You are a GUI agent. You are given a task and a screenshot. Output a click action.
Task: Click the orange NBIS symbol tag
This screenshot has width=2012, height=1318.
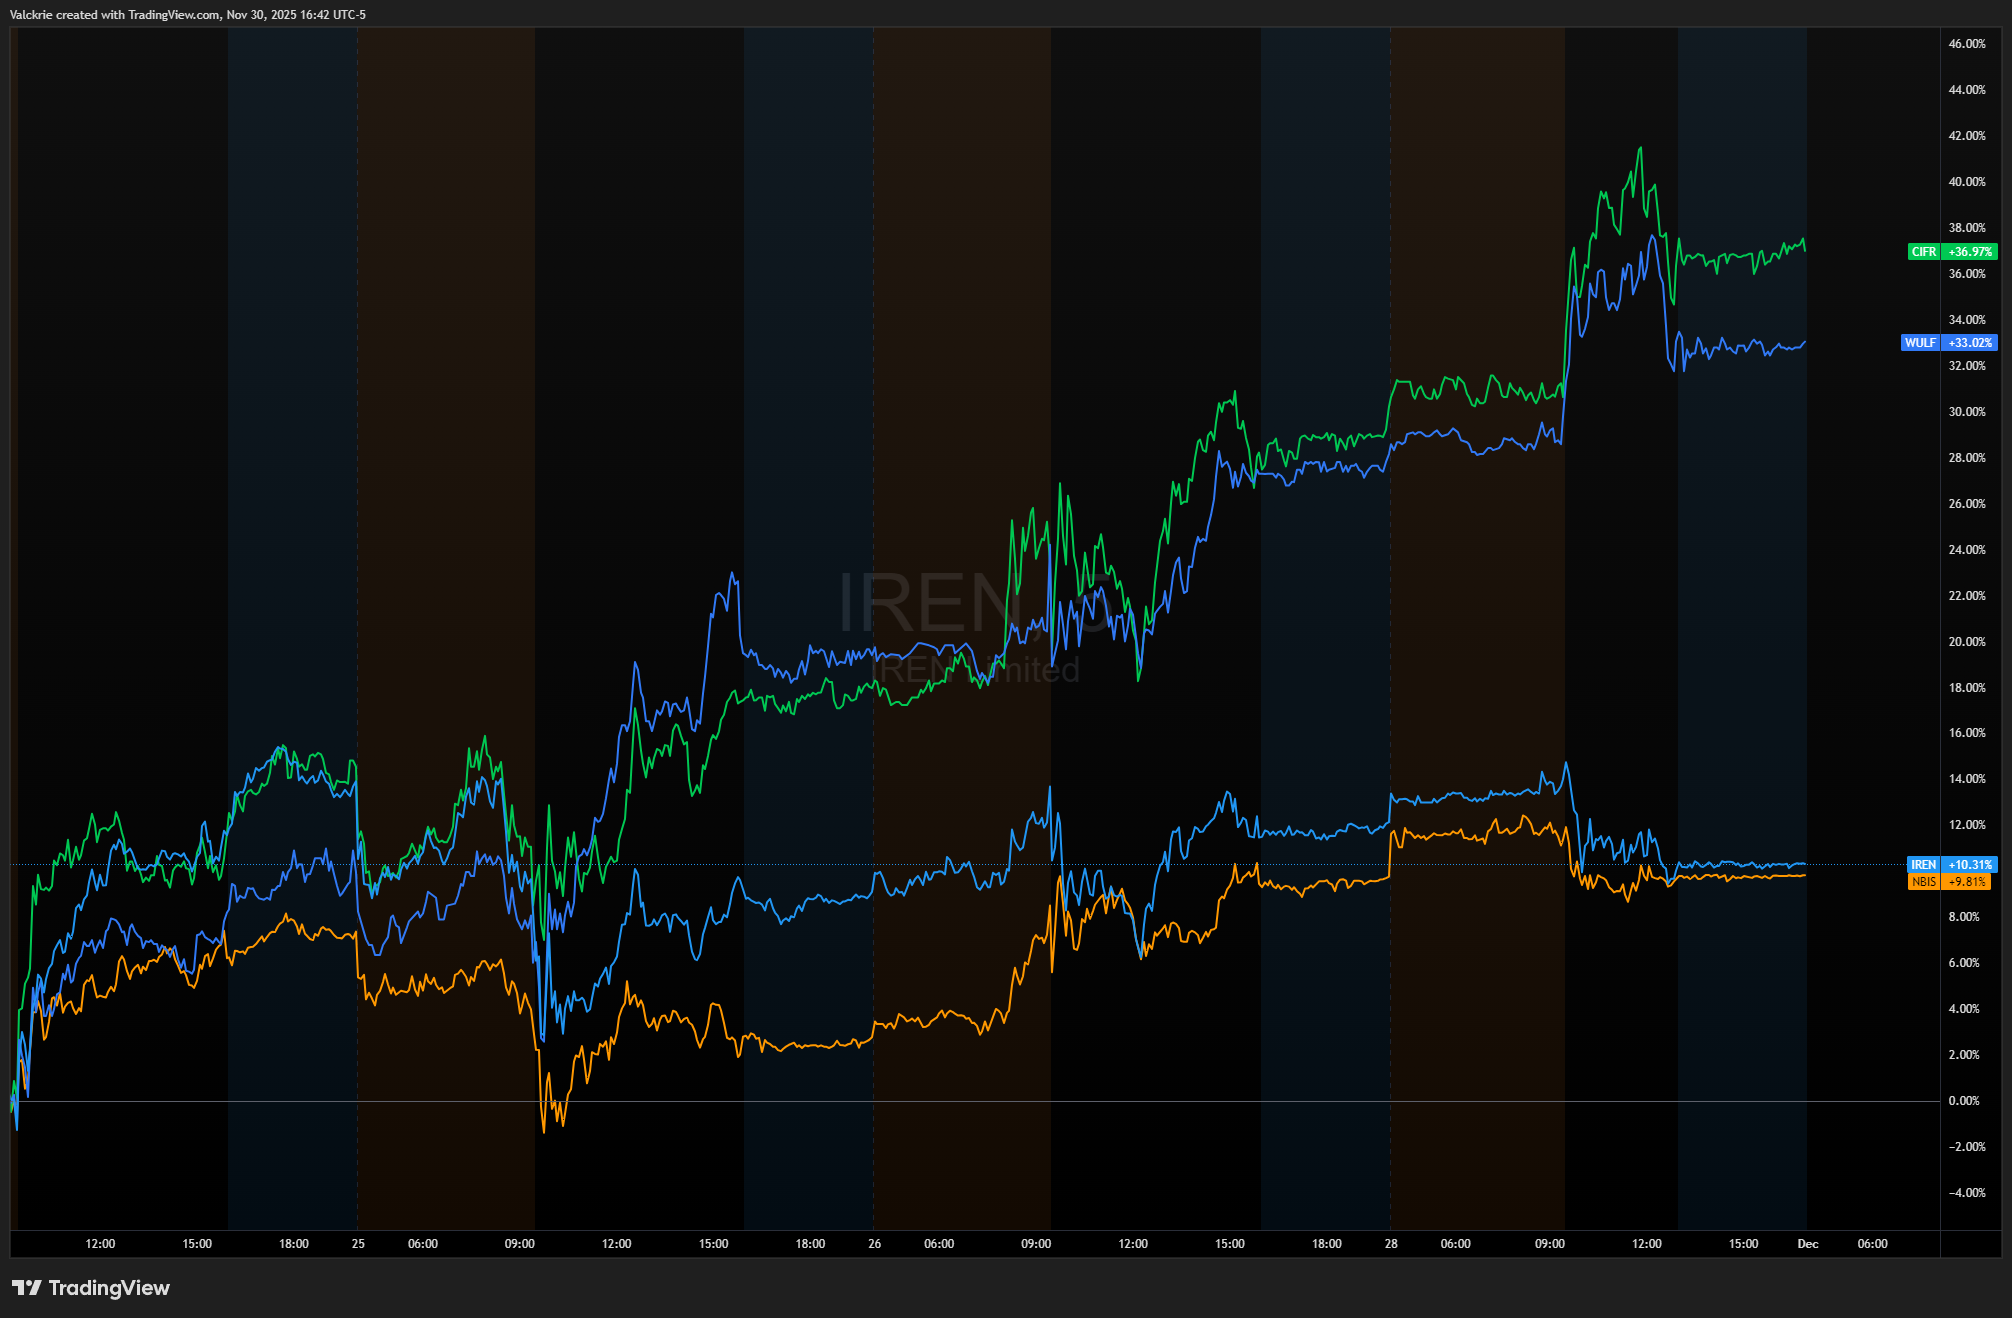click(x=1924, y=882)
